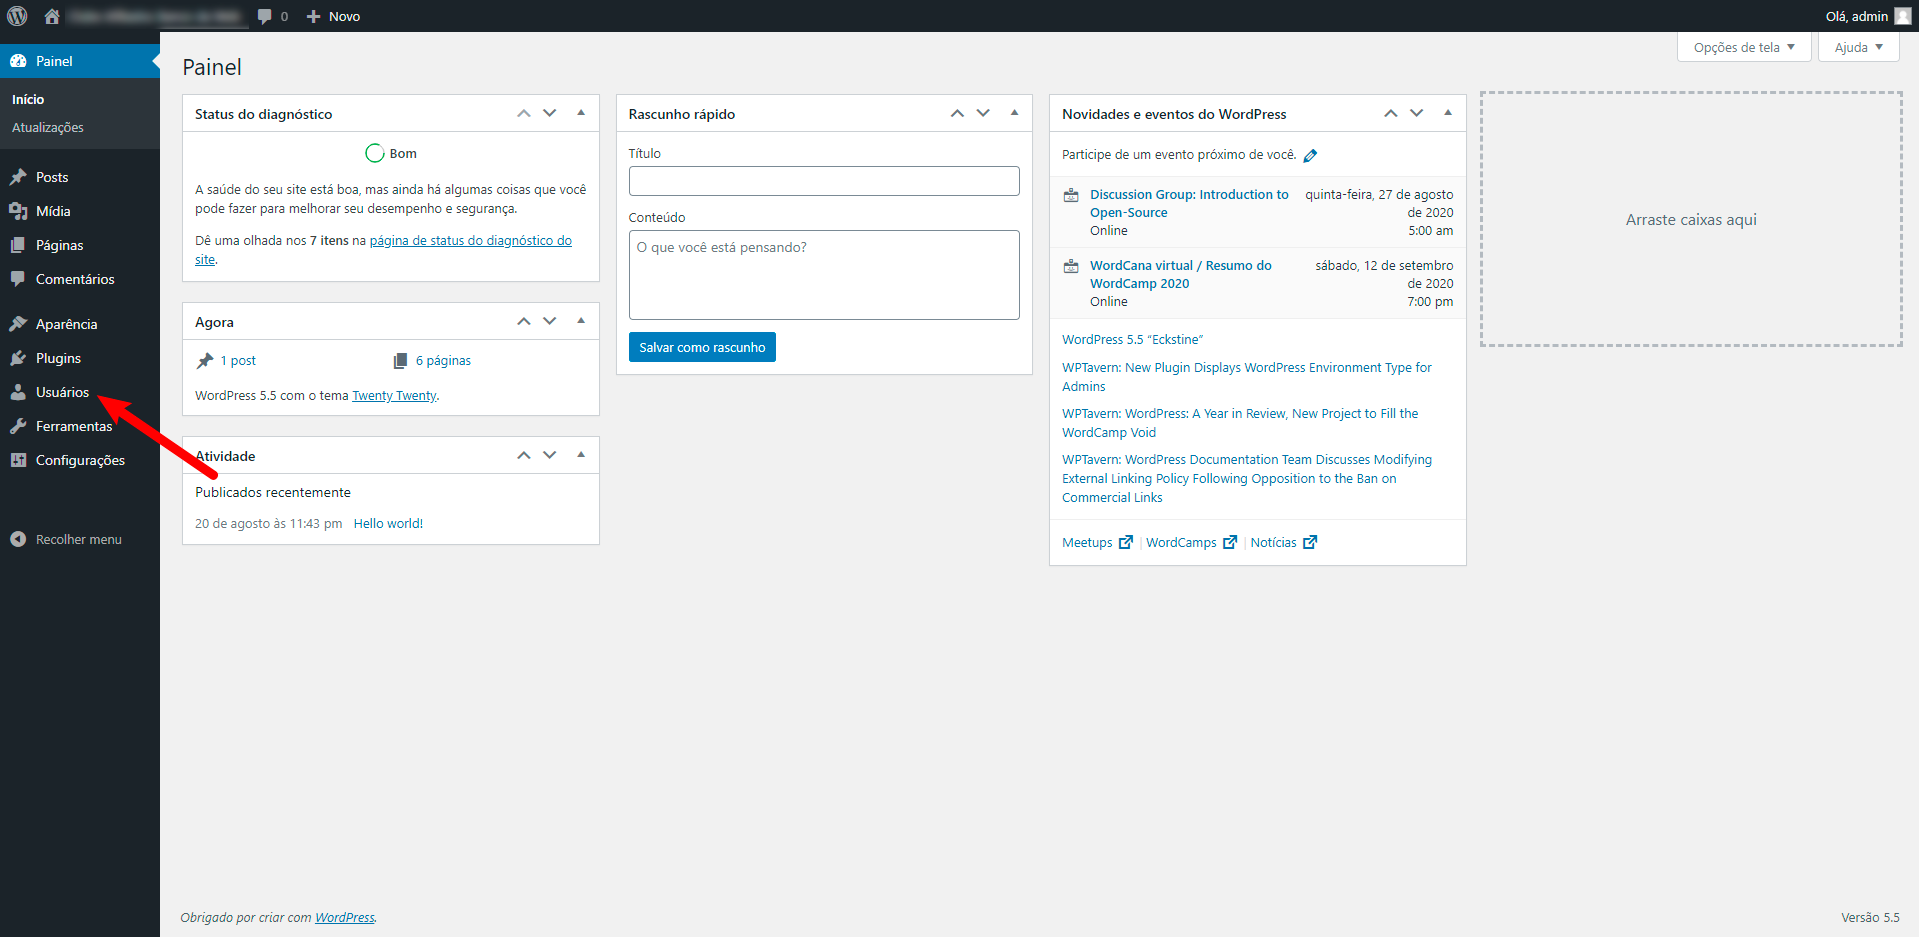Open the Ajuda help dropdown
This screenshot has height=937, width=1919.
point(1857,47)
